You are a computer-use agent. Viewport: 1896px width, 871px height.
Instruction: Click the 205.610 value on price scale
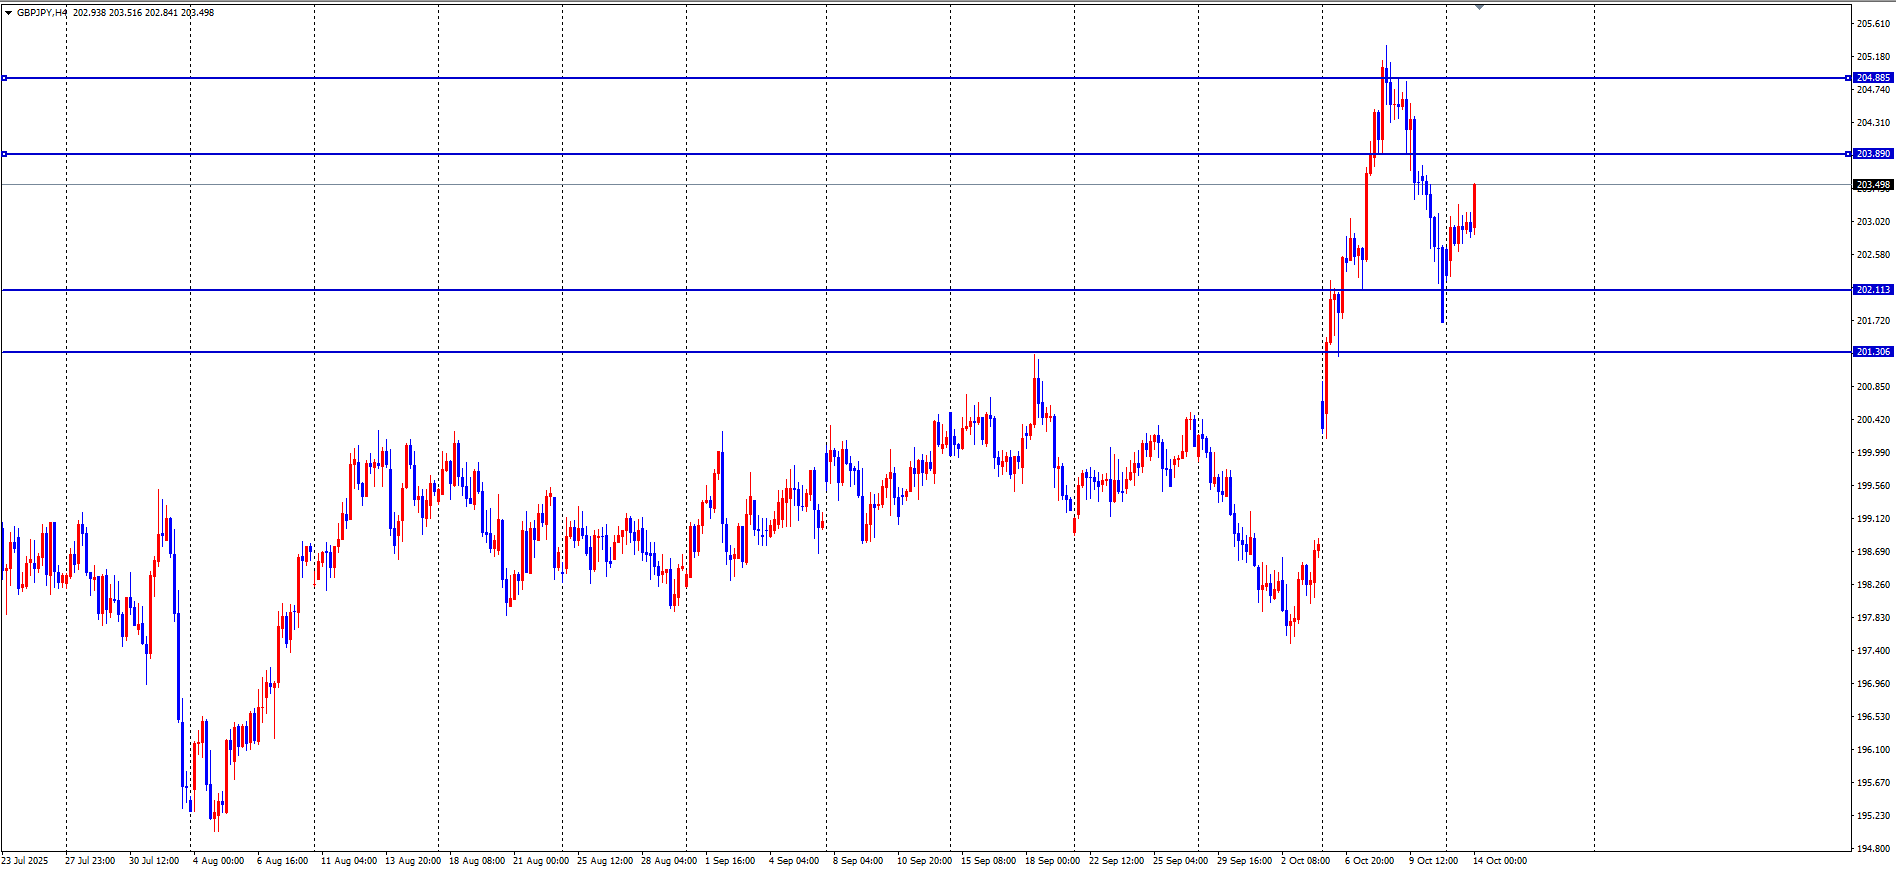coord(1873,24)
